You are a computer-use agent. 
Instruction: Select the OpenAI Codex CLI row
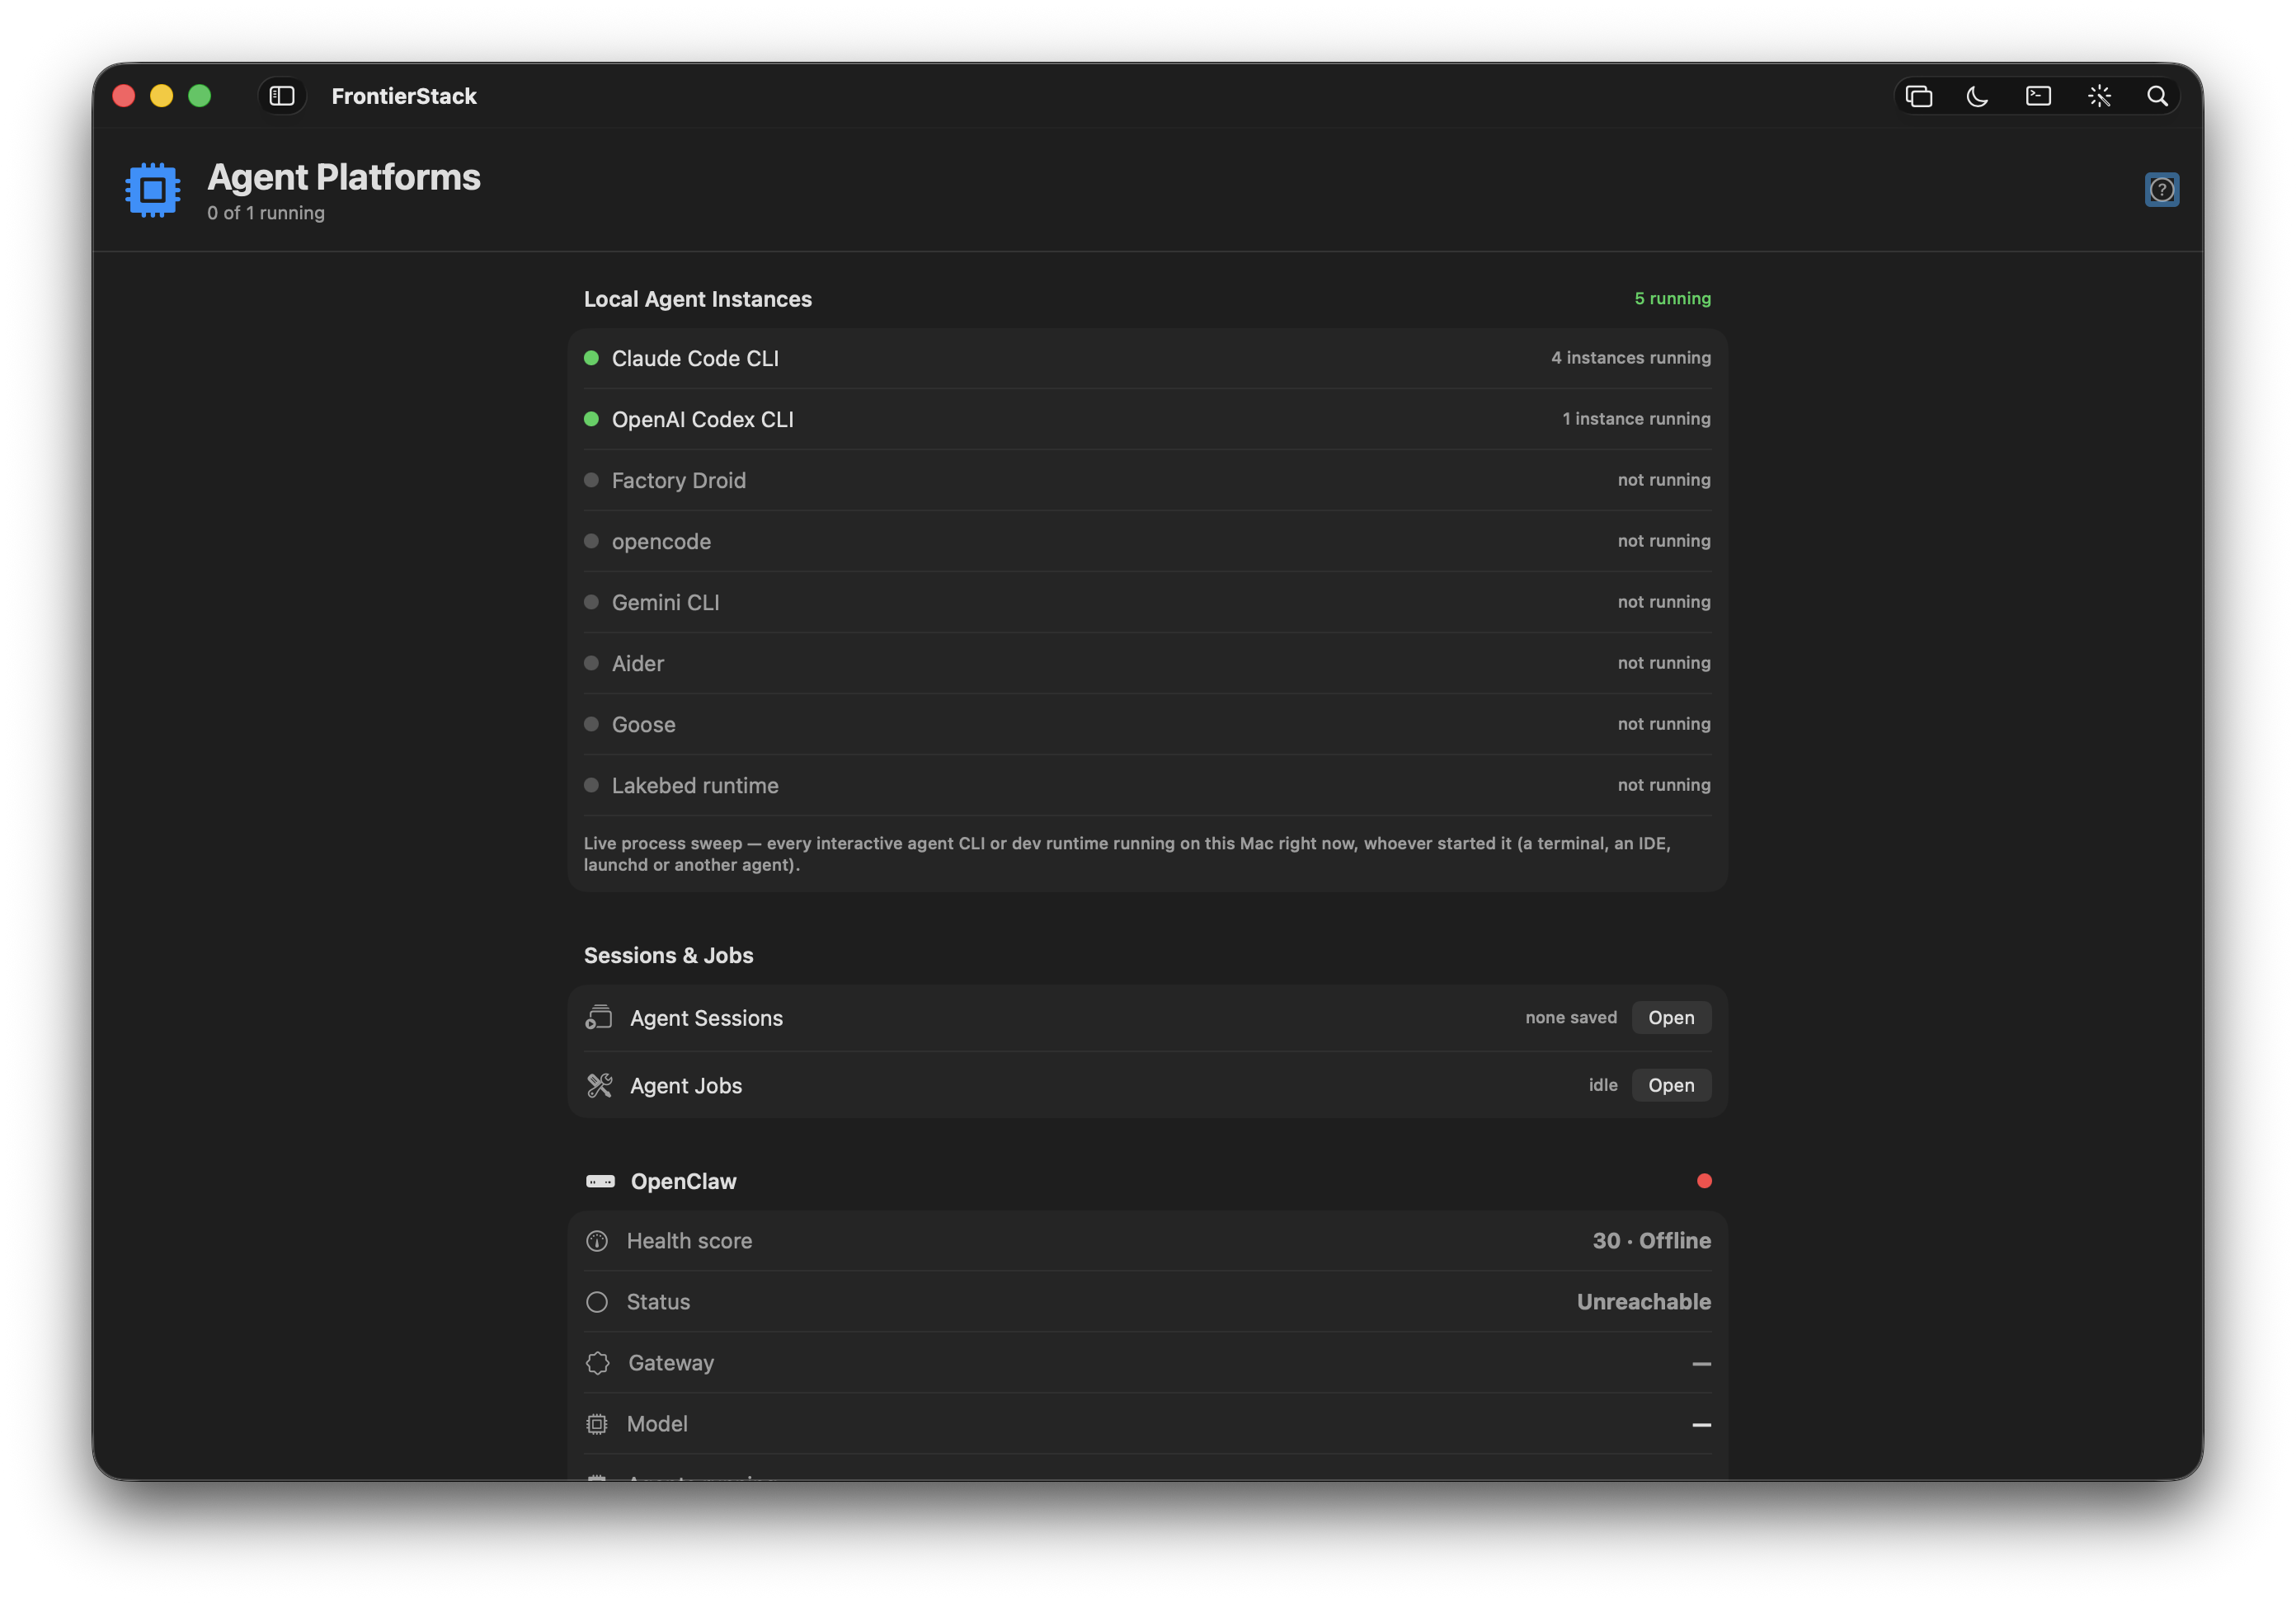coord(1147,419)
